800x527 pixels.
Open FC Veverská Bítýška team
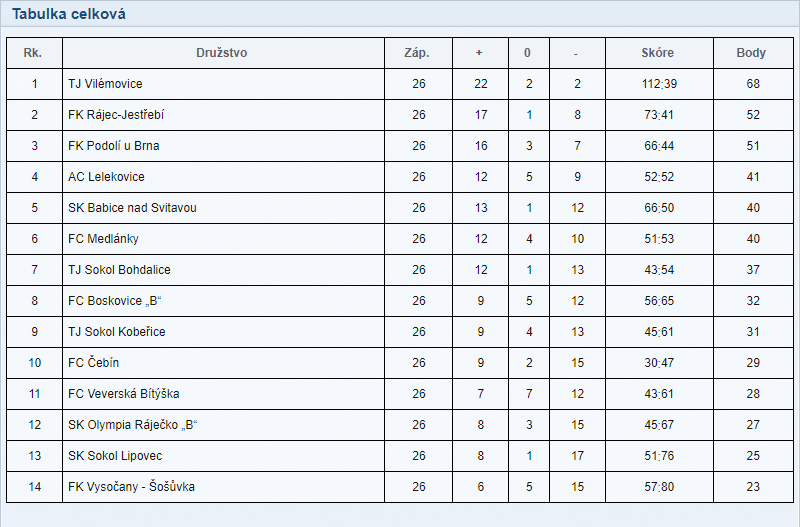pyautogui.click(x=124, y=394)
